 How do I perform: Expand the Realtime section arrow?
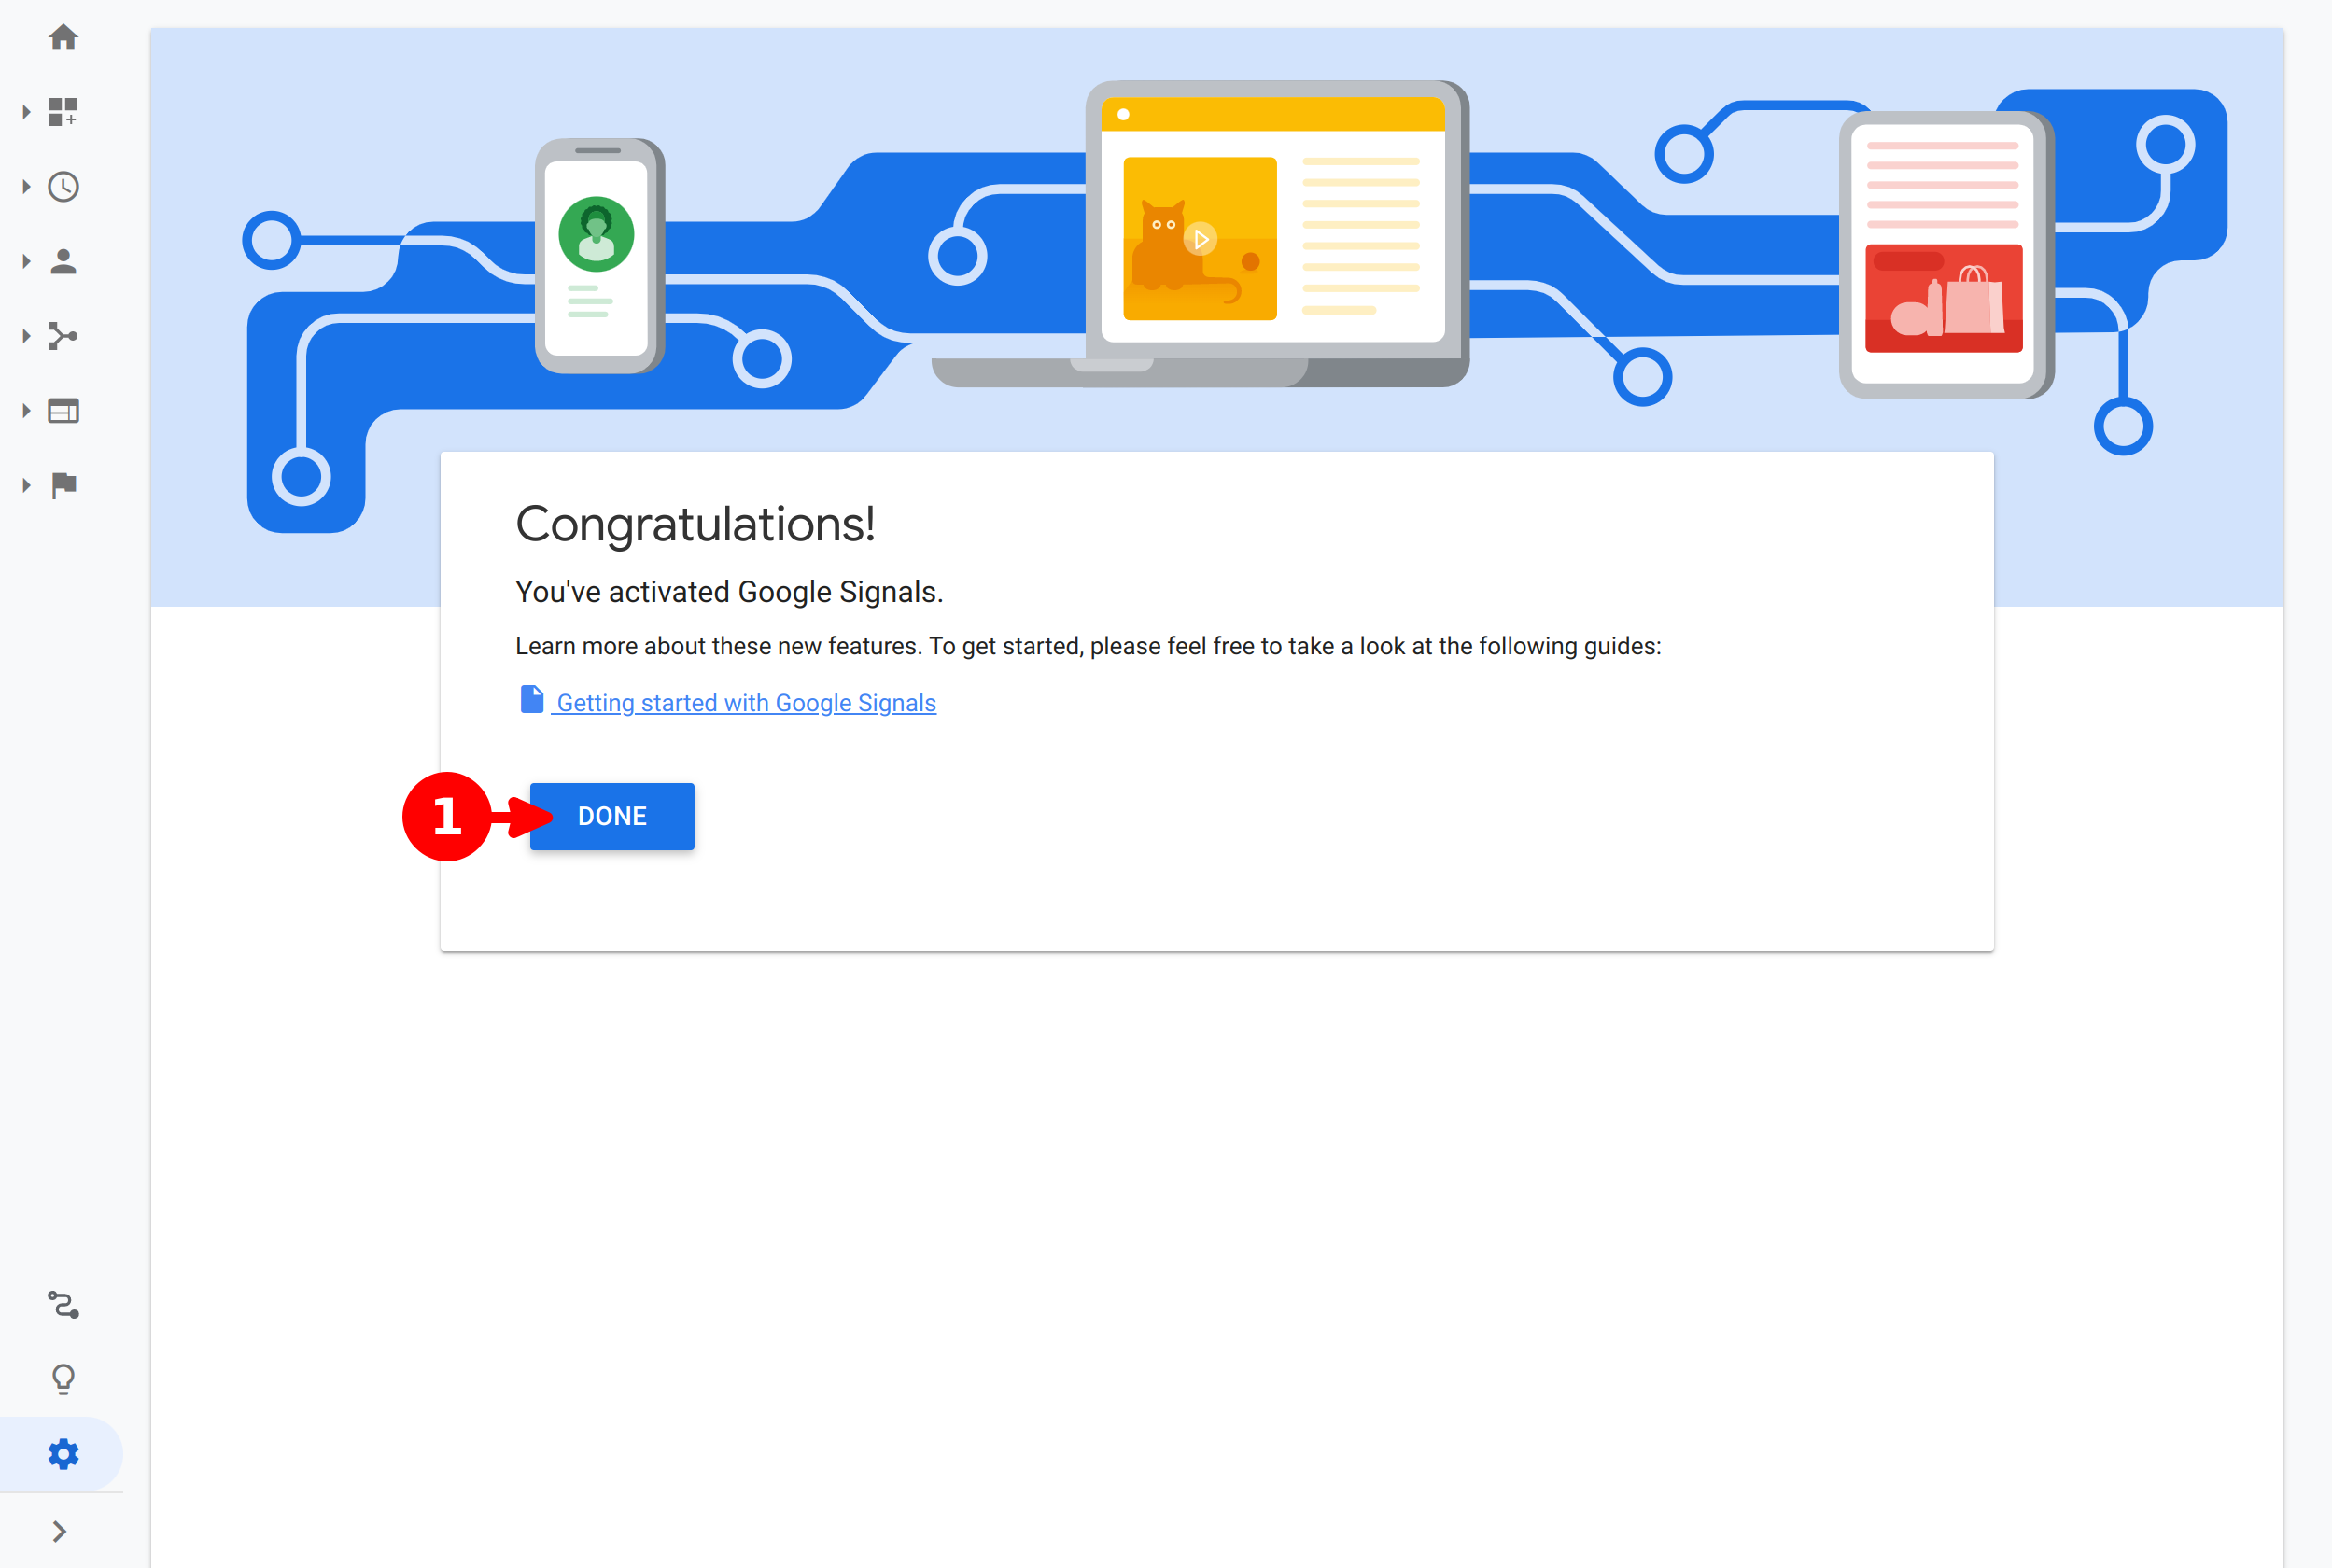[27, 187]
